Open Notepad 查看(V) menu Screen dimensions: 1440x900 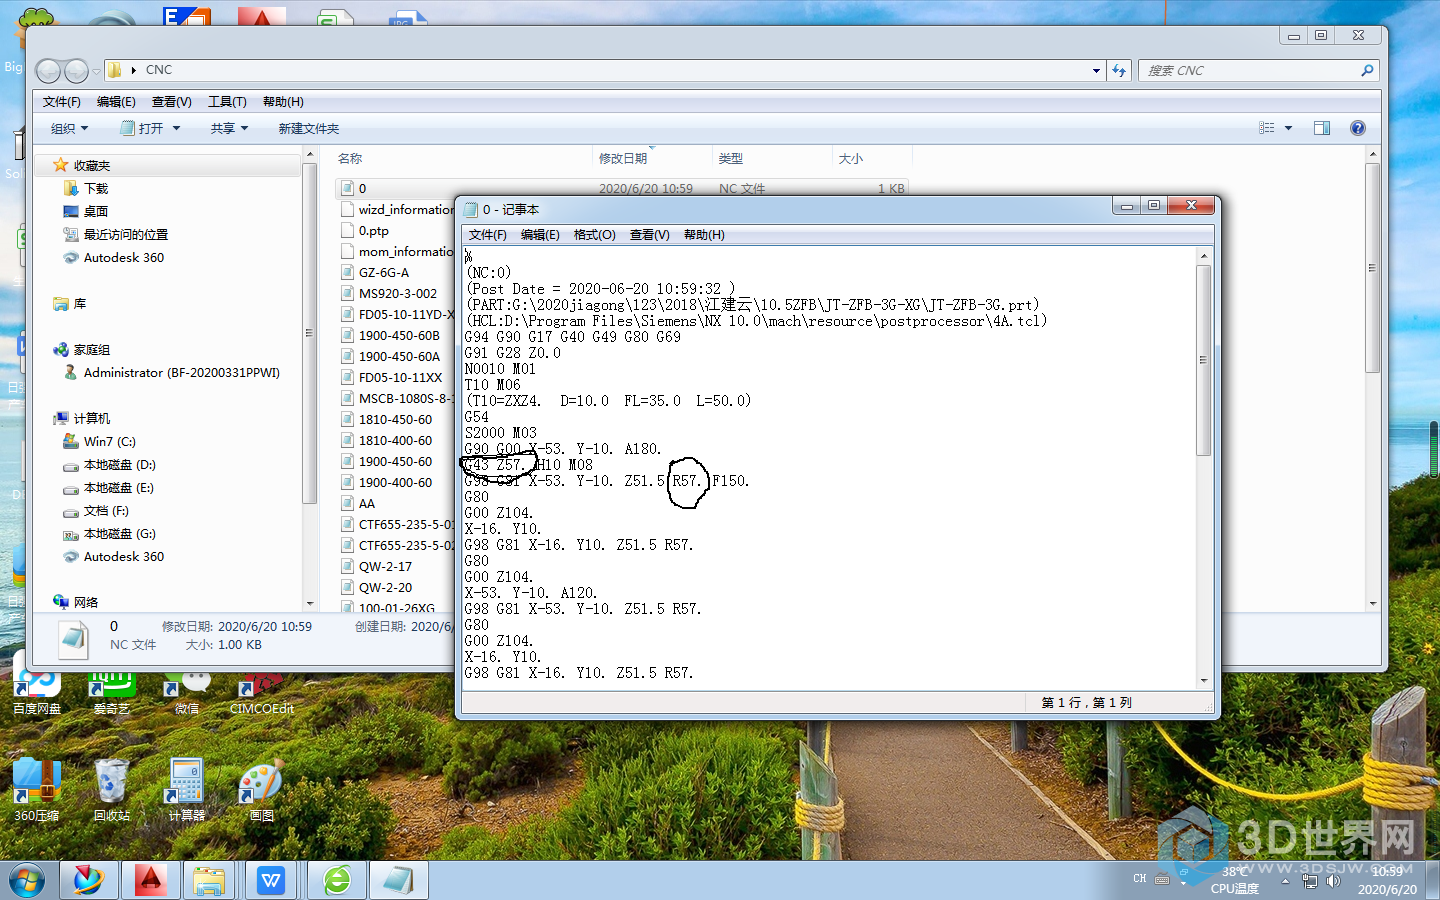coord(650,235)
